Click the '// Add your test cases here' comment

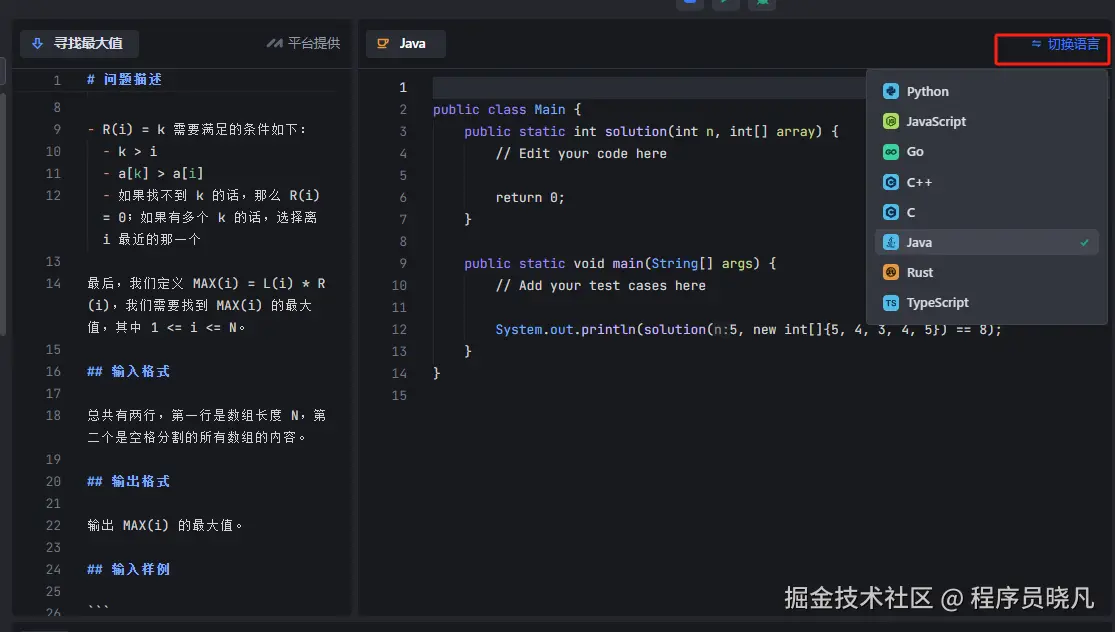tap(601, 285)
